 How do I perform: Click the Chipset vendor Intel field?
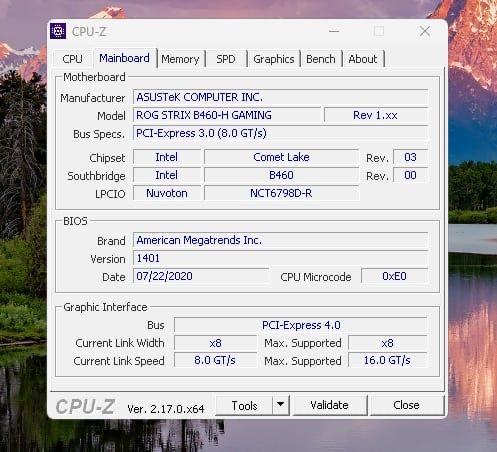[x=167, y=157]
